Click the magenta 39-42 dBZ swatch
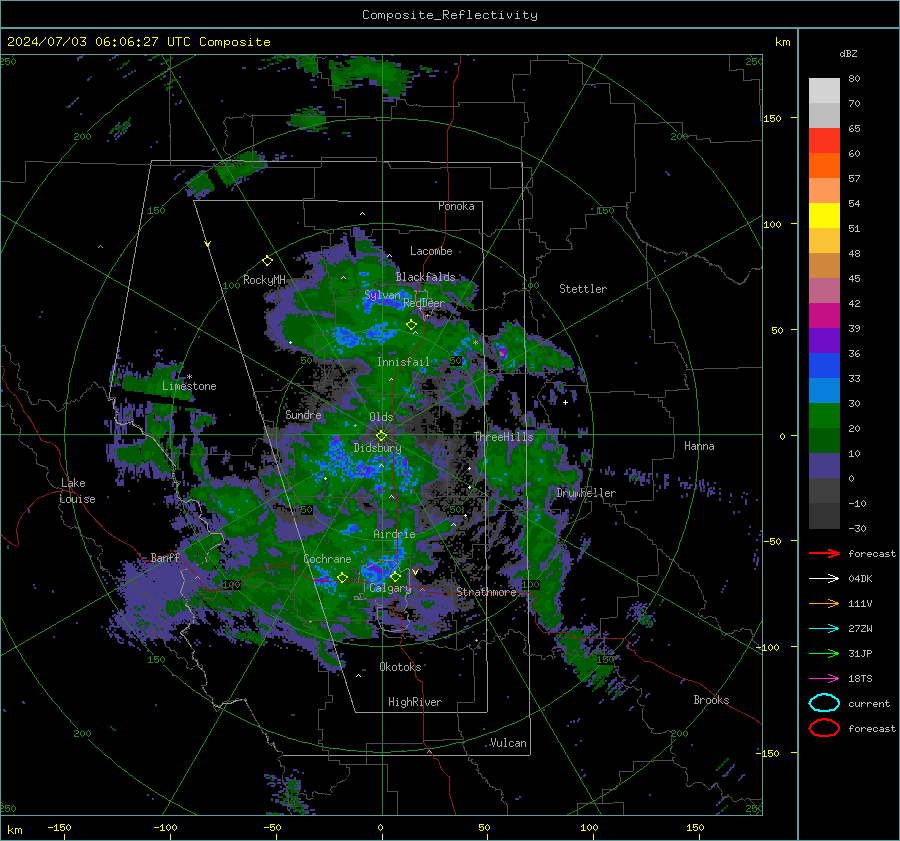 coord(824,316)
